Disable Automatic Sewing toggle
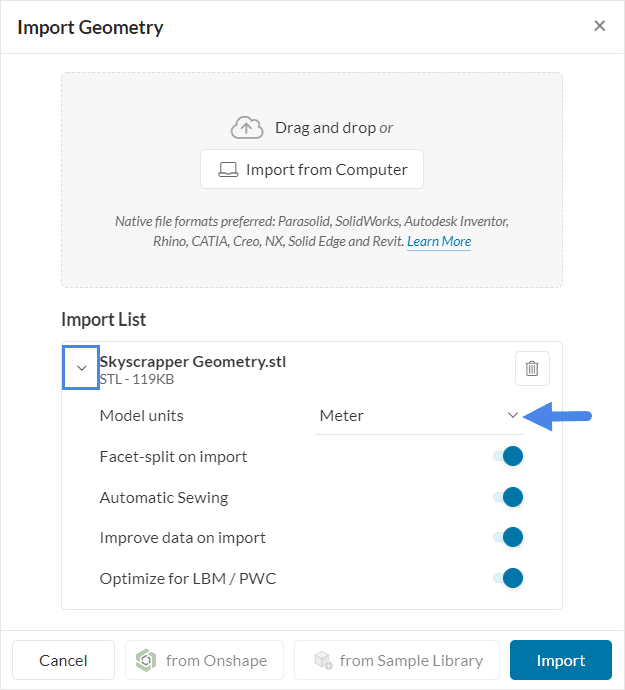The image size is (625, 690). pyautogui.click(x=509, y=497)
